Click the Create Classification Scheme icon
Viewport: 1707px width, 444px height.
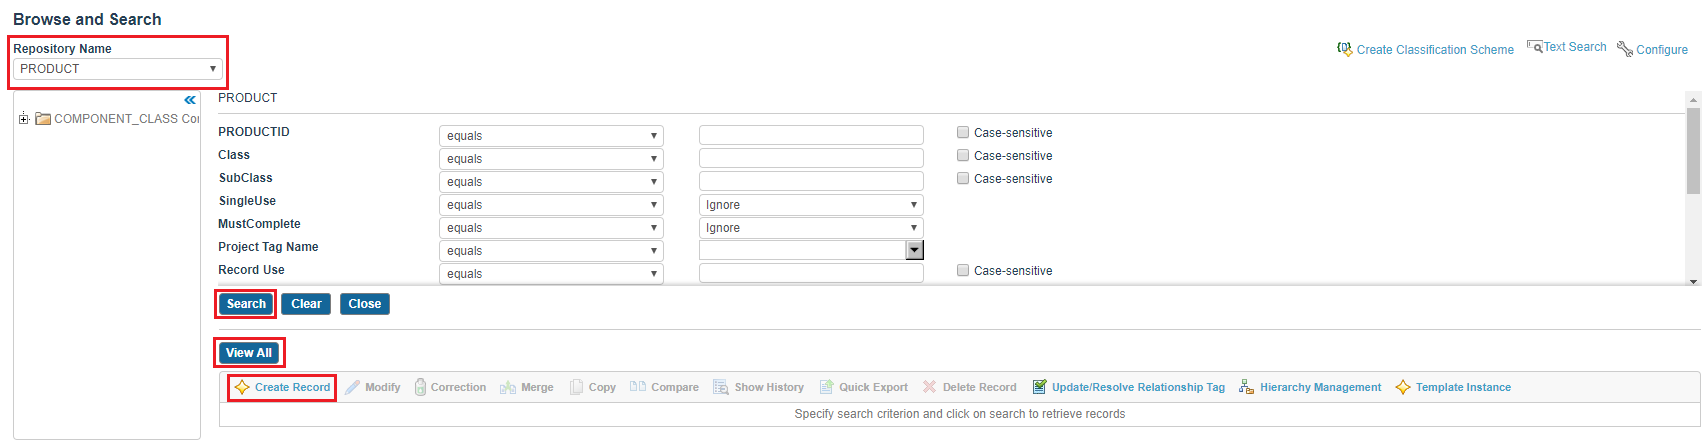tap(1345, 49)
